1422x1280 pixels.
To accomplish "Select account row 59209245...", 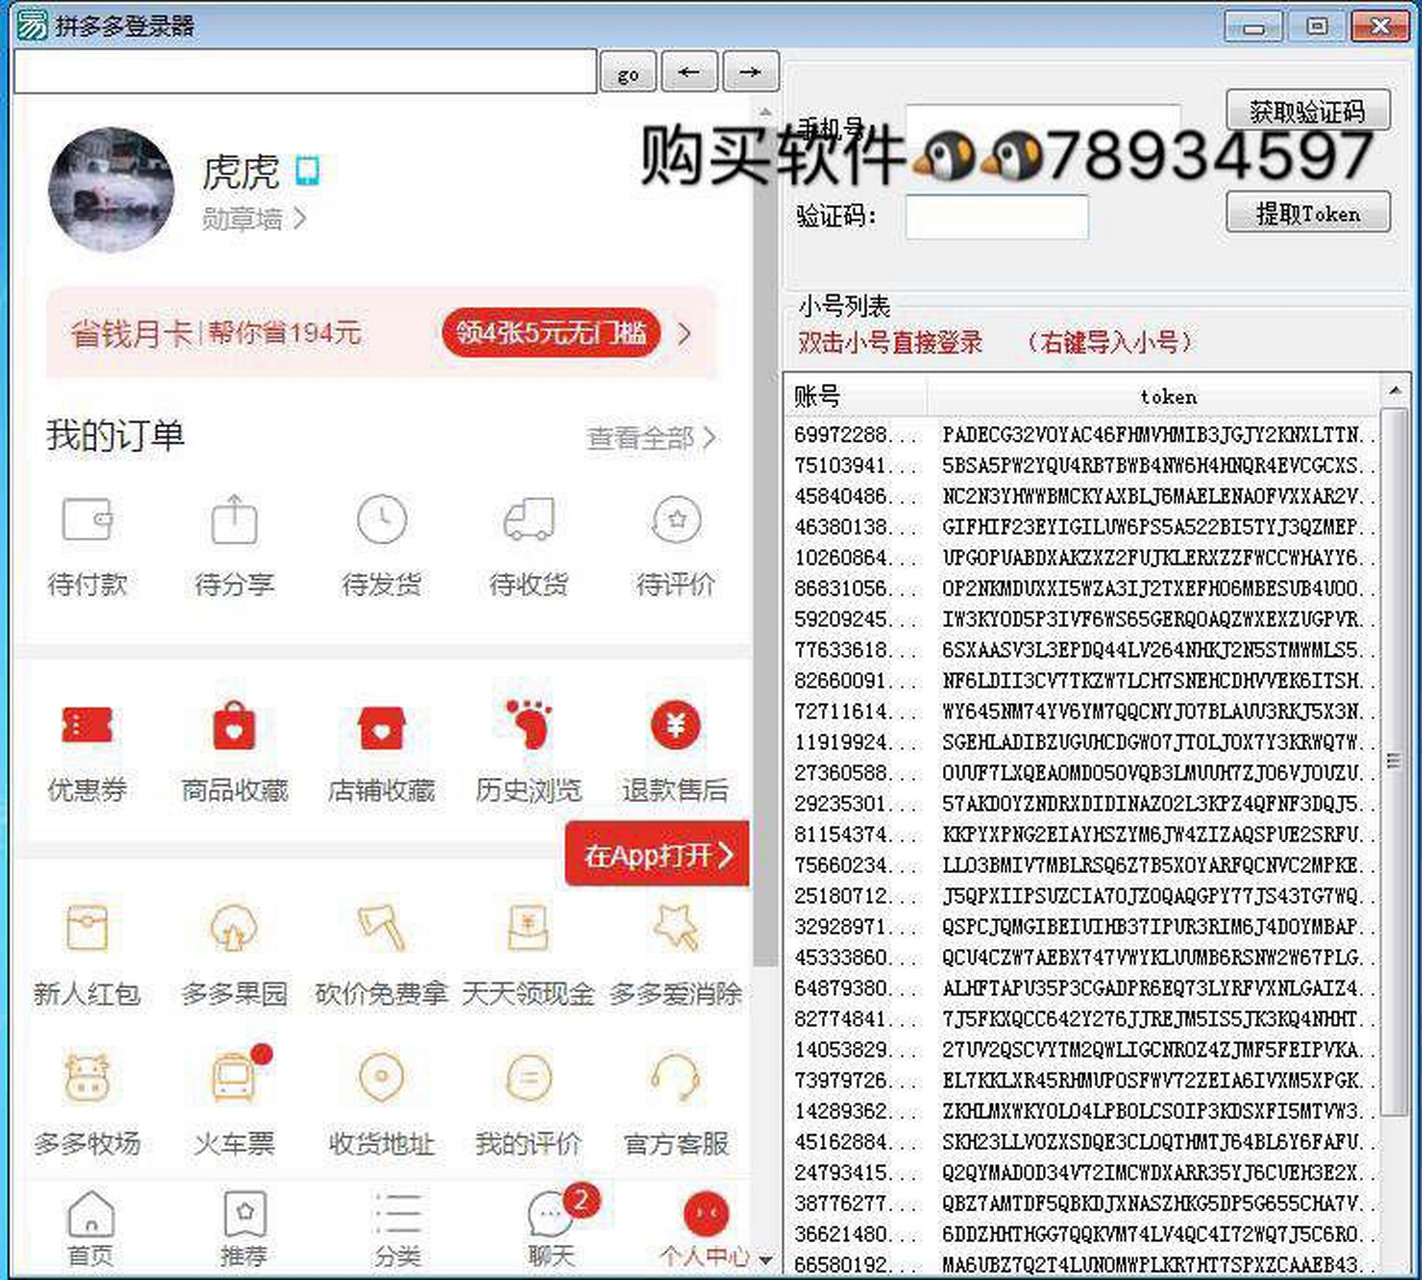I will point(1083,619).
